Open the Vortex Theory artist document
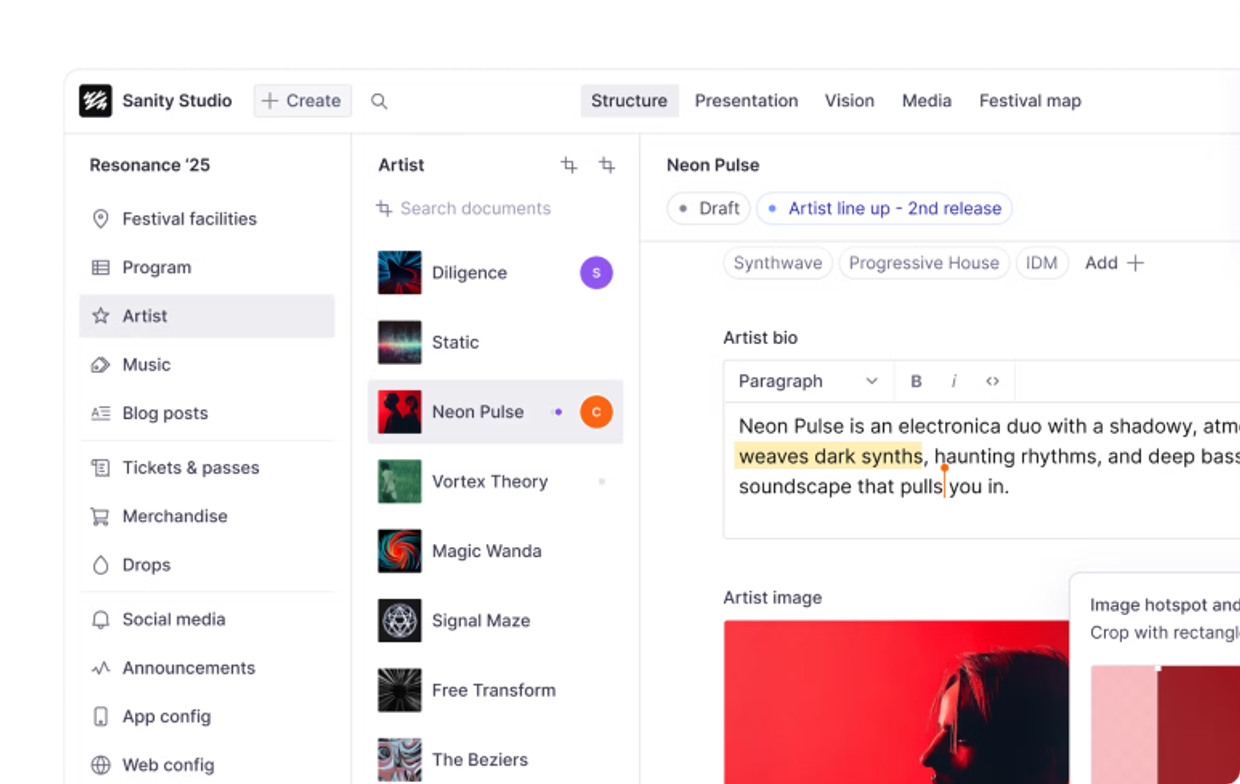This screenshot has width=1240, height=784. (495, 481)
